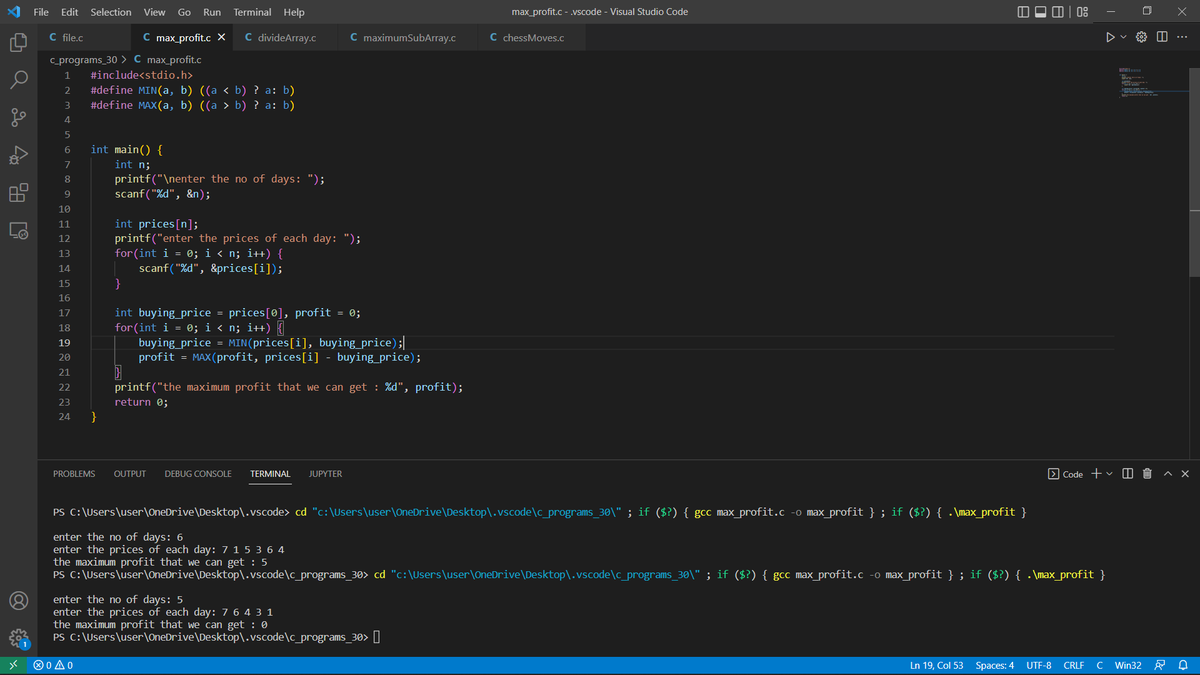
Task: Add a new terminal with the plus icon
Action: pyautogui.click(x=1097, y=474)
